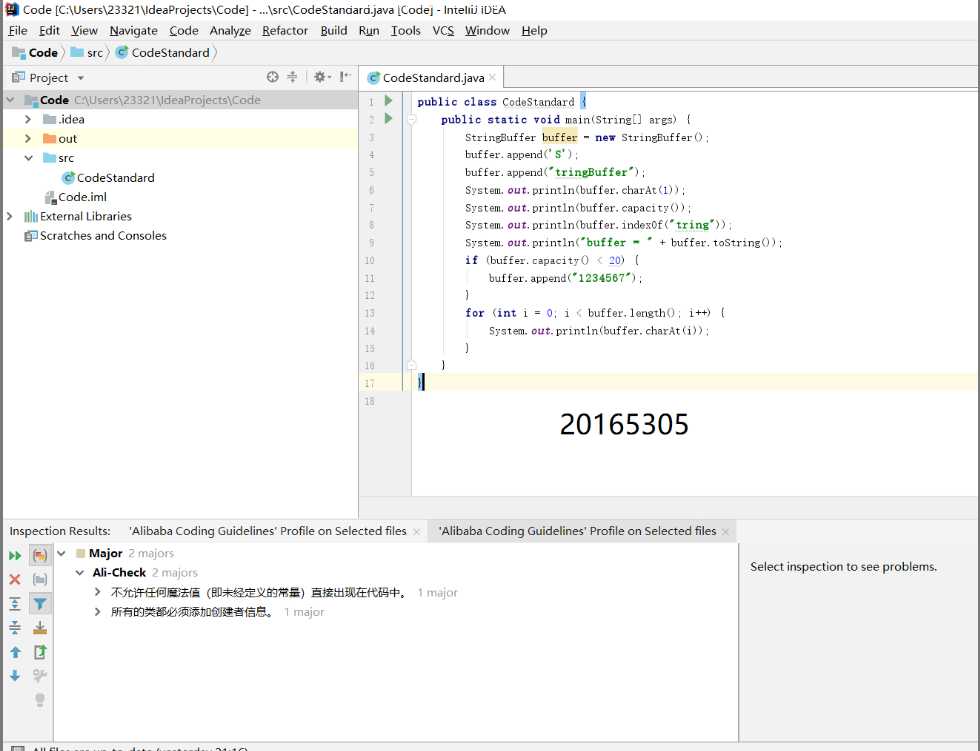Image resolution: width=980 pixels, height=751 pixels.
Task: Switch to first Alibaba Coding Guidelines results tab
Action: (268, 531)
